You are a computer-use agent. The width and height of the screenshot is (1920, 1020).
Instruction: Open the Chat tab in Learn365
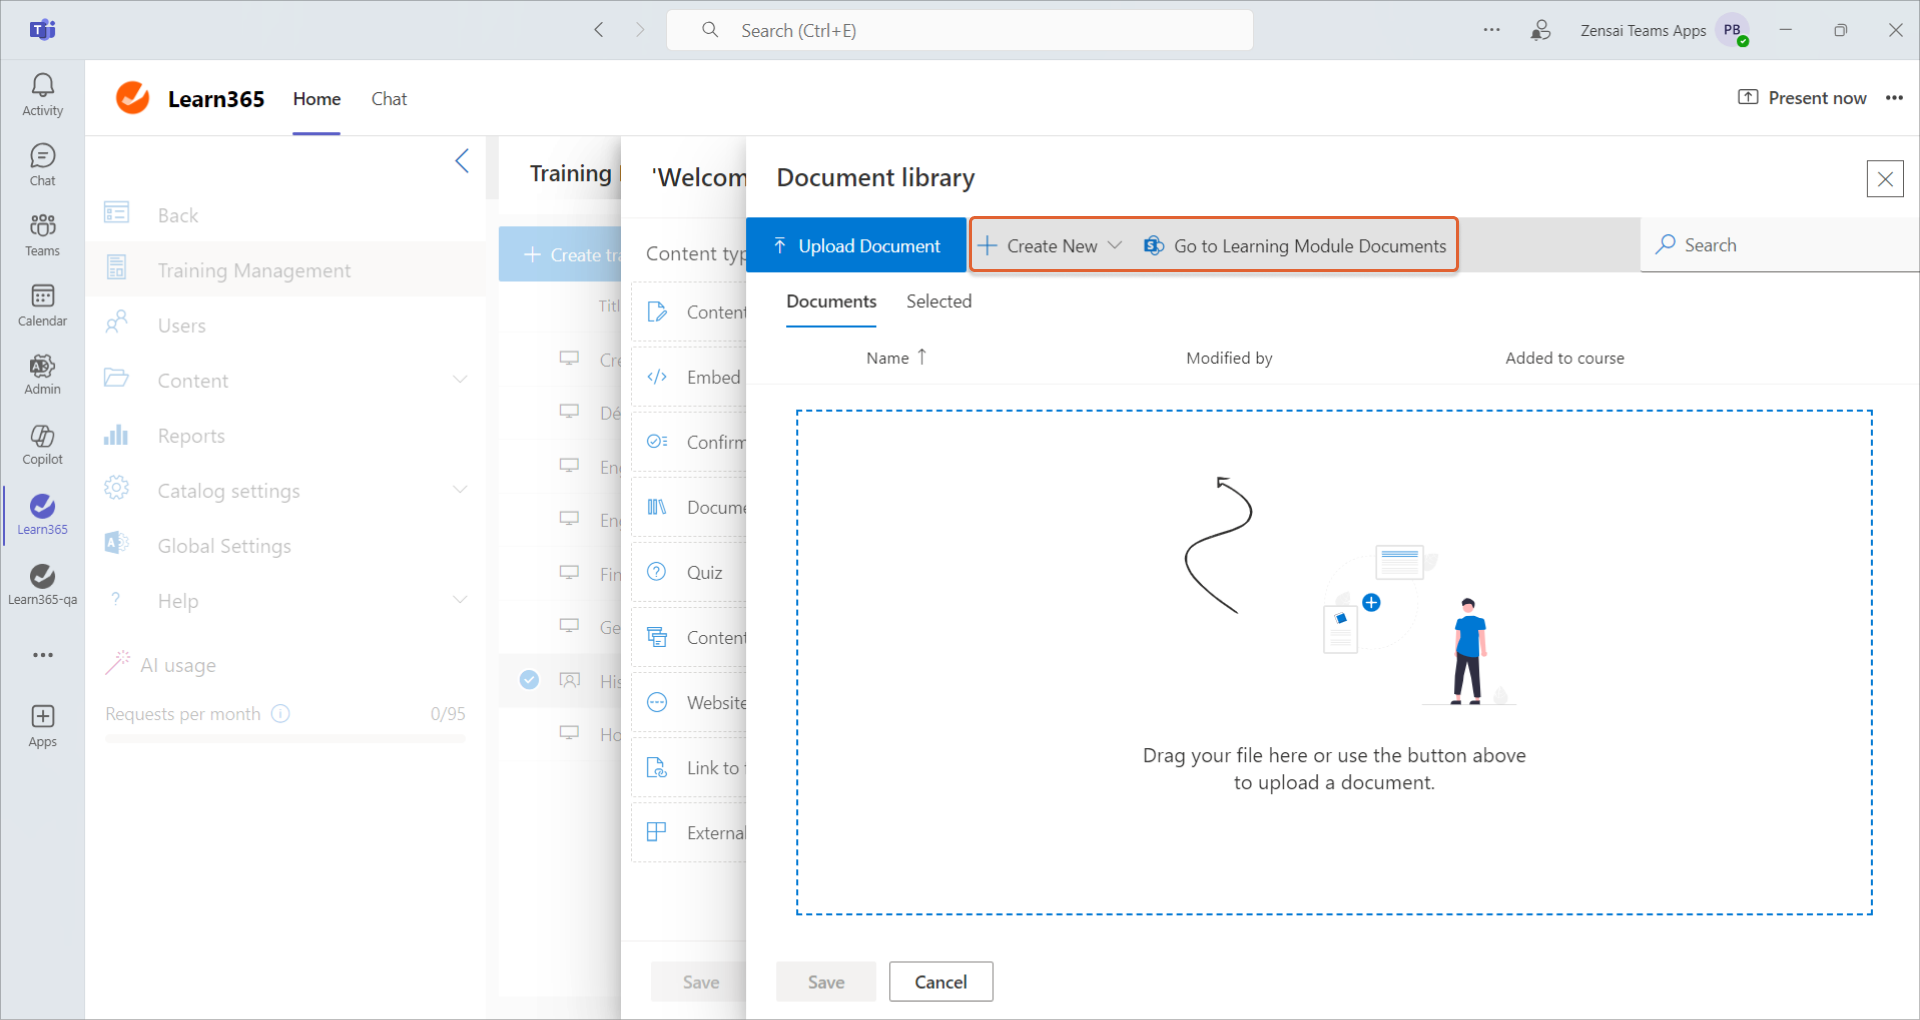389,99
